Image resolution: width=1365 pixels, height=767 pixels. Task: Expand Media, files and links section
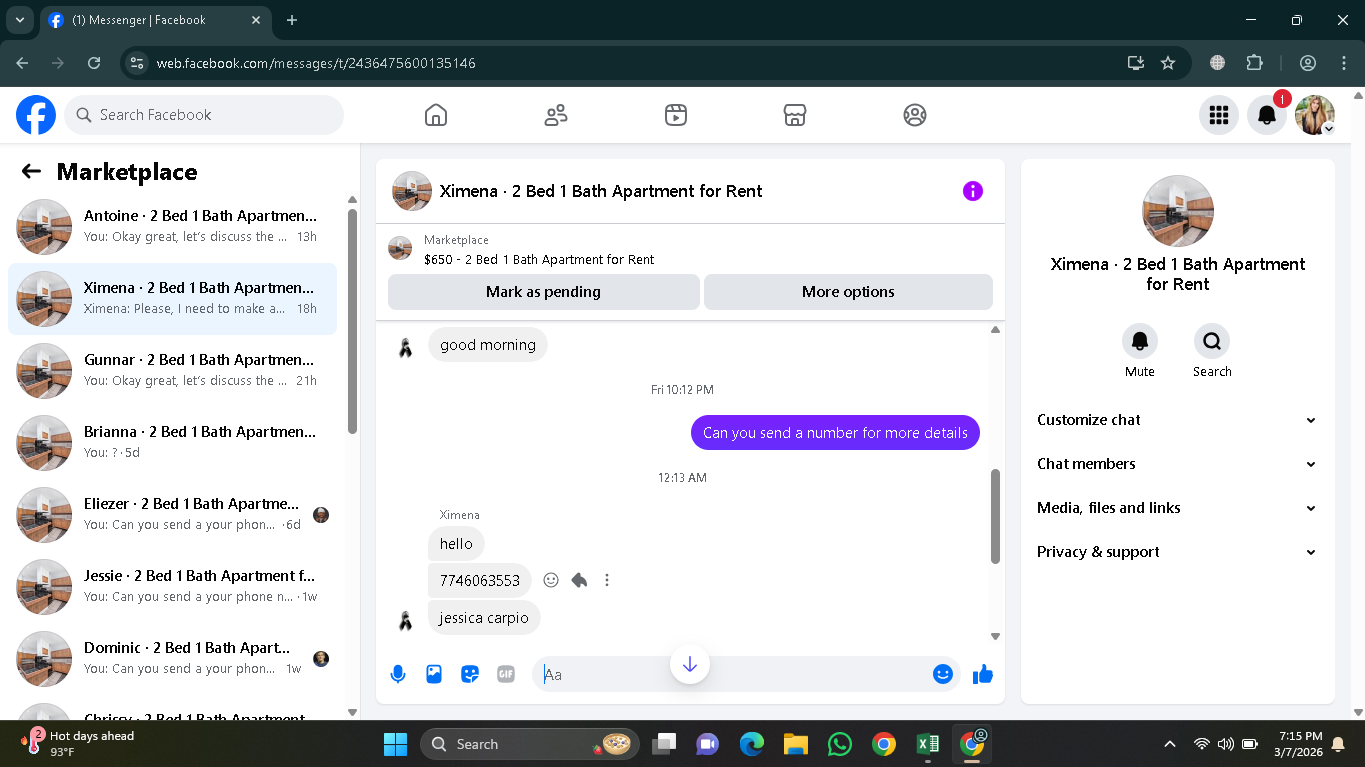tap(1177, 508)
